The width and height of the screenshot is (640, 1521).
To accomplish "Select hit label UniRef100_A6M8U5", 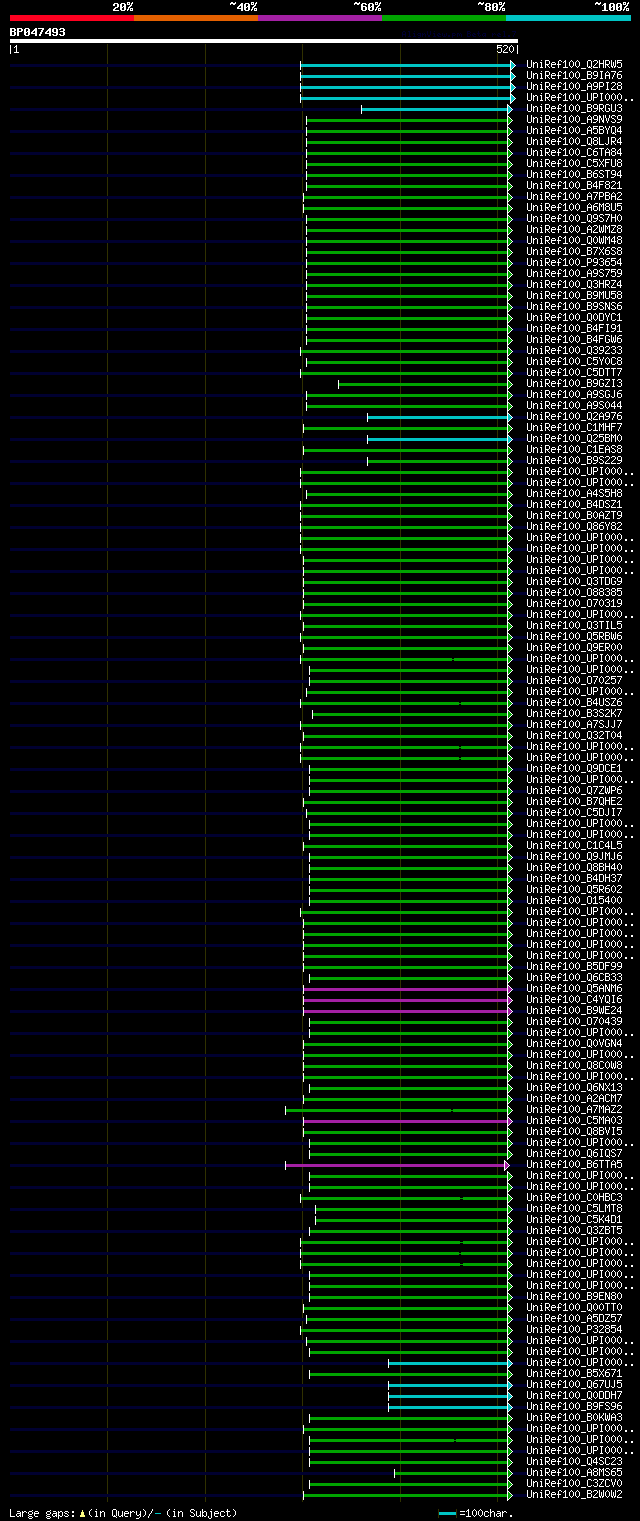I will 574,207.
